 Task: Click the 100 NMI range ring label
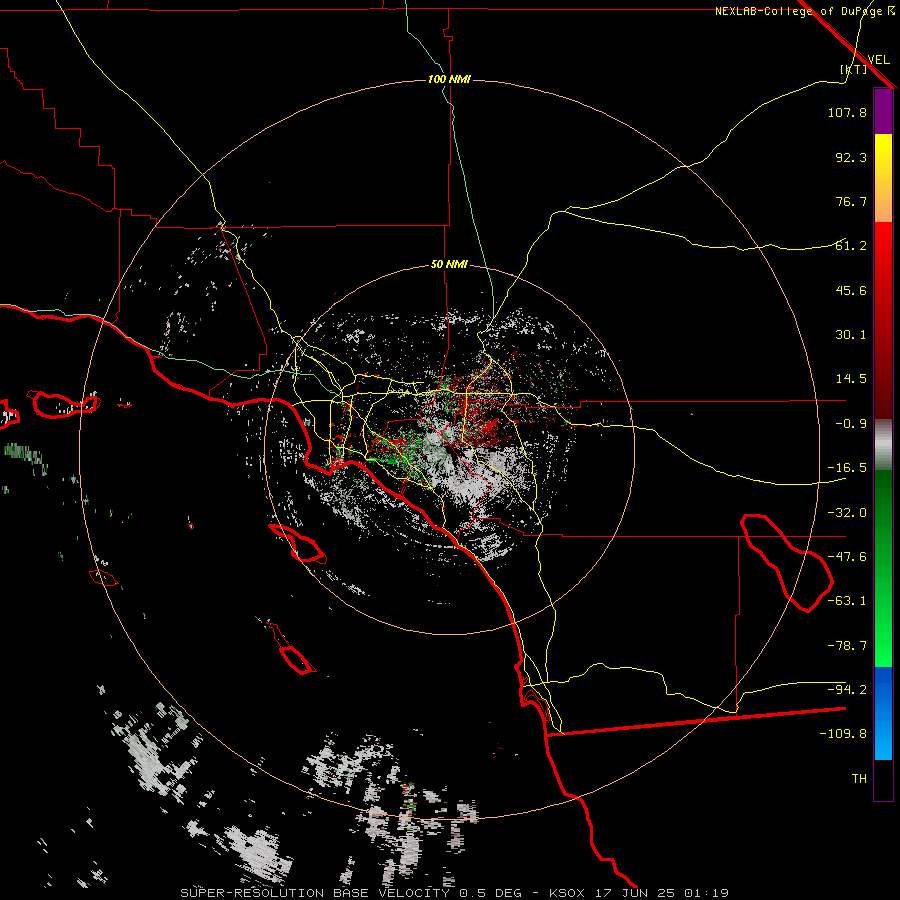(x=449, y=79)
